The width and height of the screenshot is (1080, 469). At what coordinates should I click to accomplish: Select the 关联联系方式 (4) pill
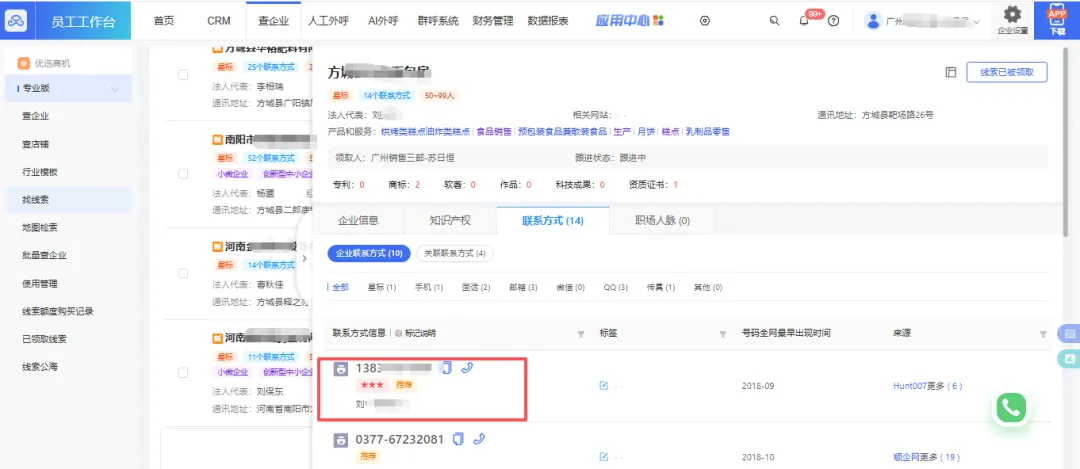tap(455, 253)
